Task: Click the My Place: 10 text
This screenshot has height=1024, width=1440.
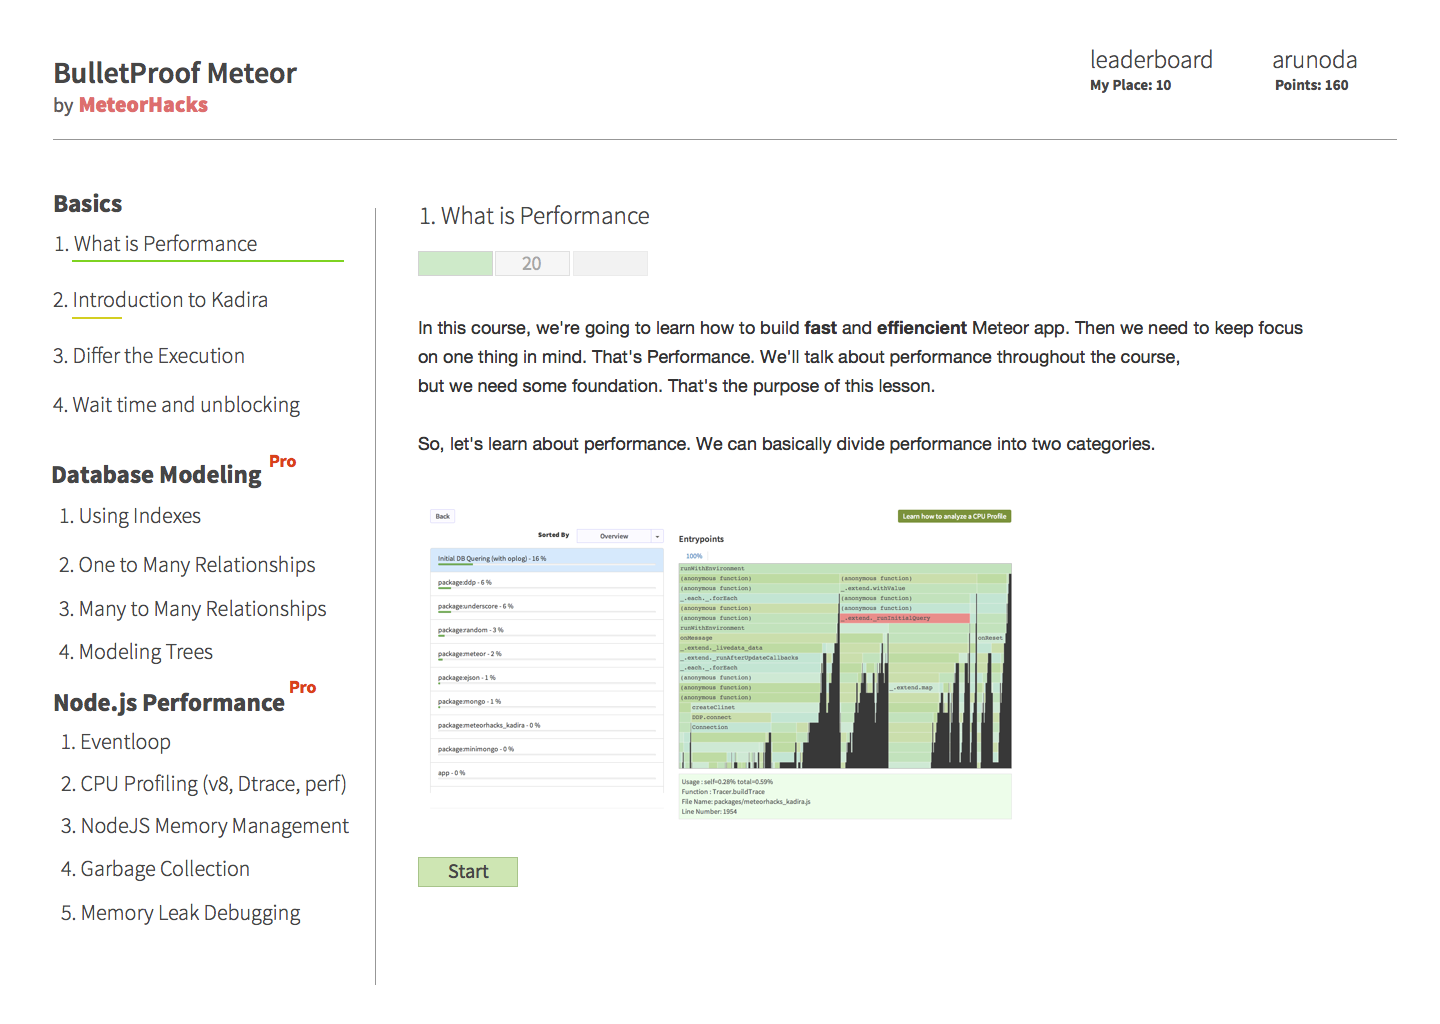Action: pos(1130,86)
